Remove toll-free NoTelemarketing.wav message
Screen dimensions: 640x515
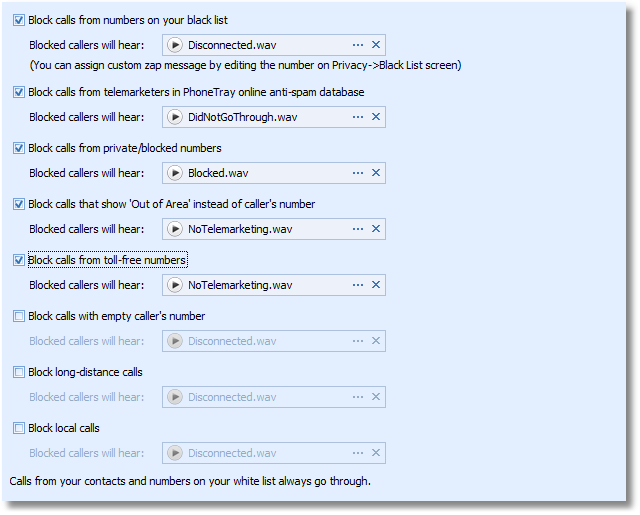376,285
